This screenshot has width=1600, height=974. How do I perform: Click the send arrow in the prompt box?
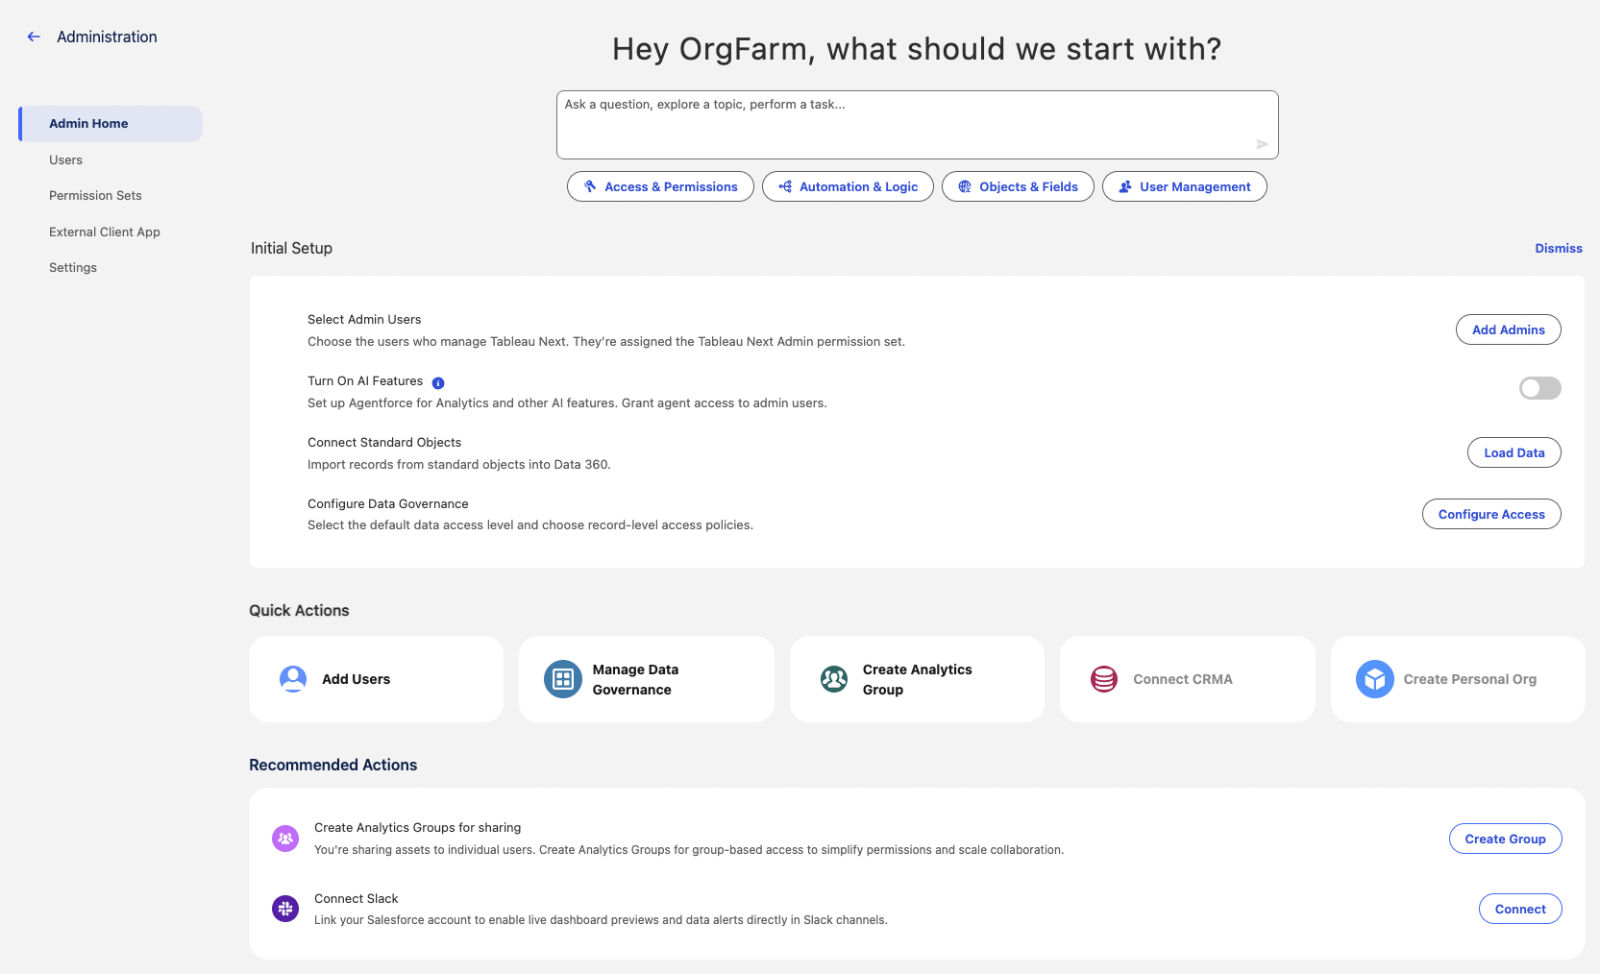[x=1262, y=144]
